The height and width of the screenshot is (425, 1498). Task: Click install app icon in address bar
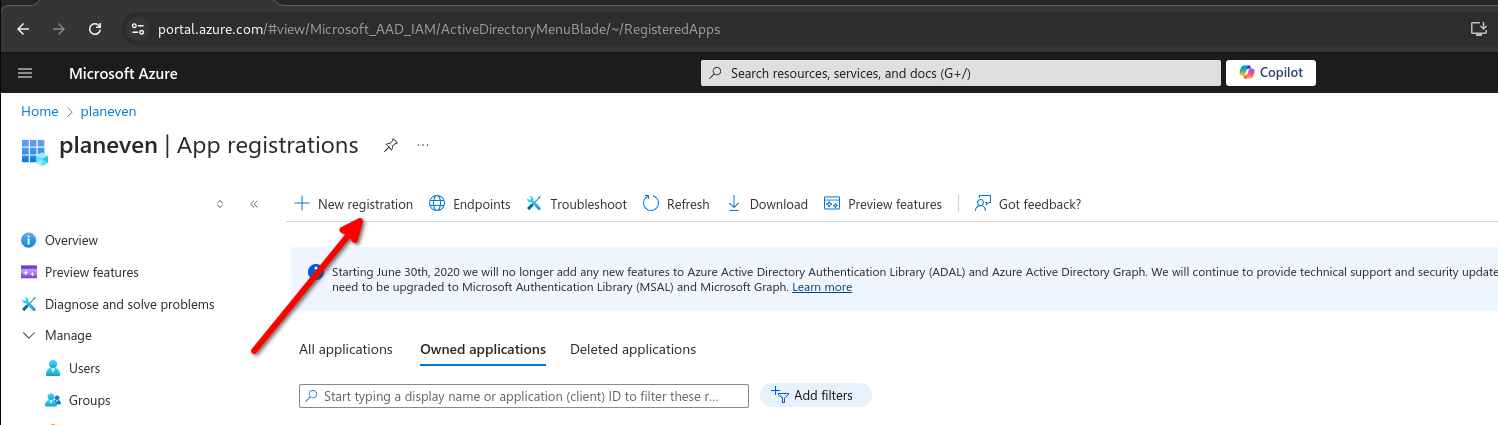1478,29
